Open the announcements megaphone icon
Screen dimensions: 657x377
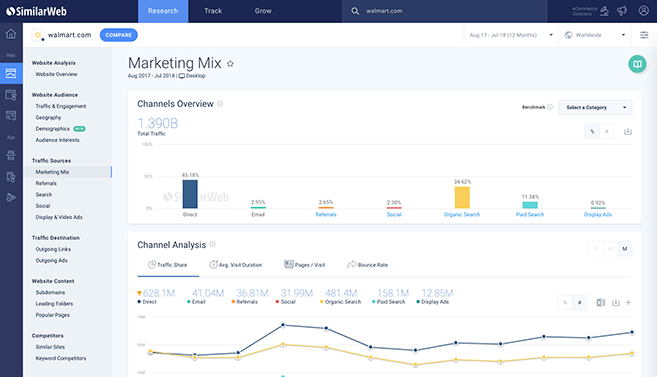622,11
